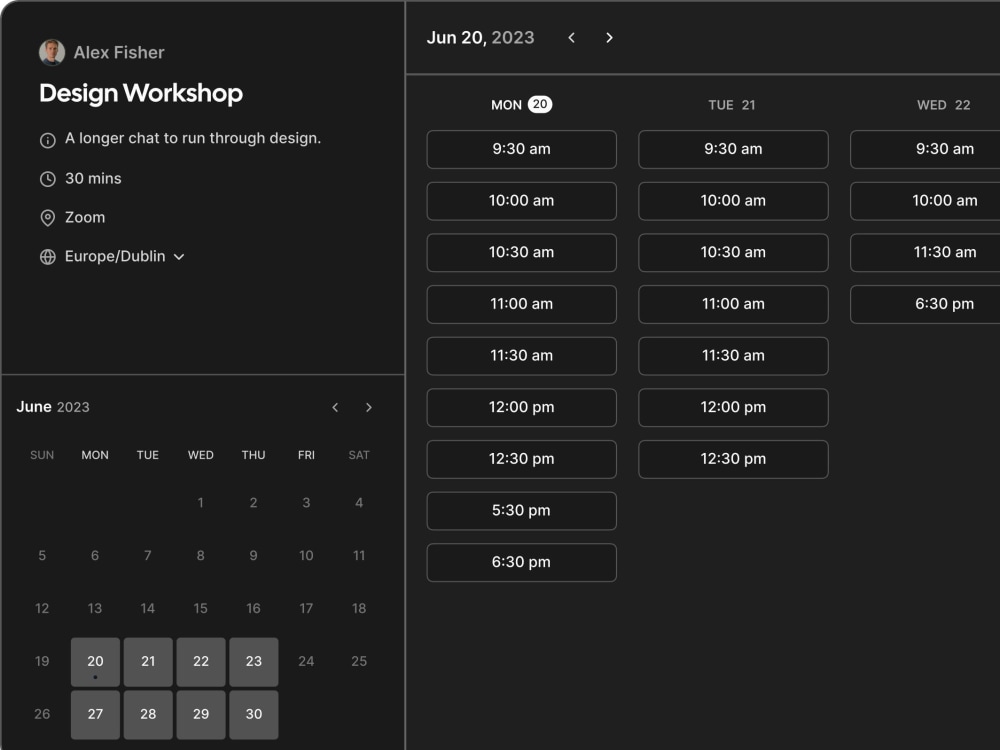Go to previous month in June 2023 calendar

(x=335, y=408)
